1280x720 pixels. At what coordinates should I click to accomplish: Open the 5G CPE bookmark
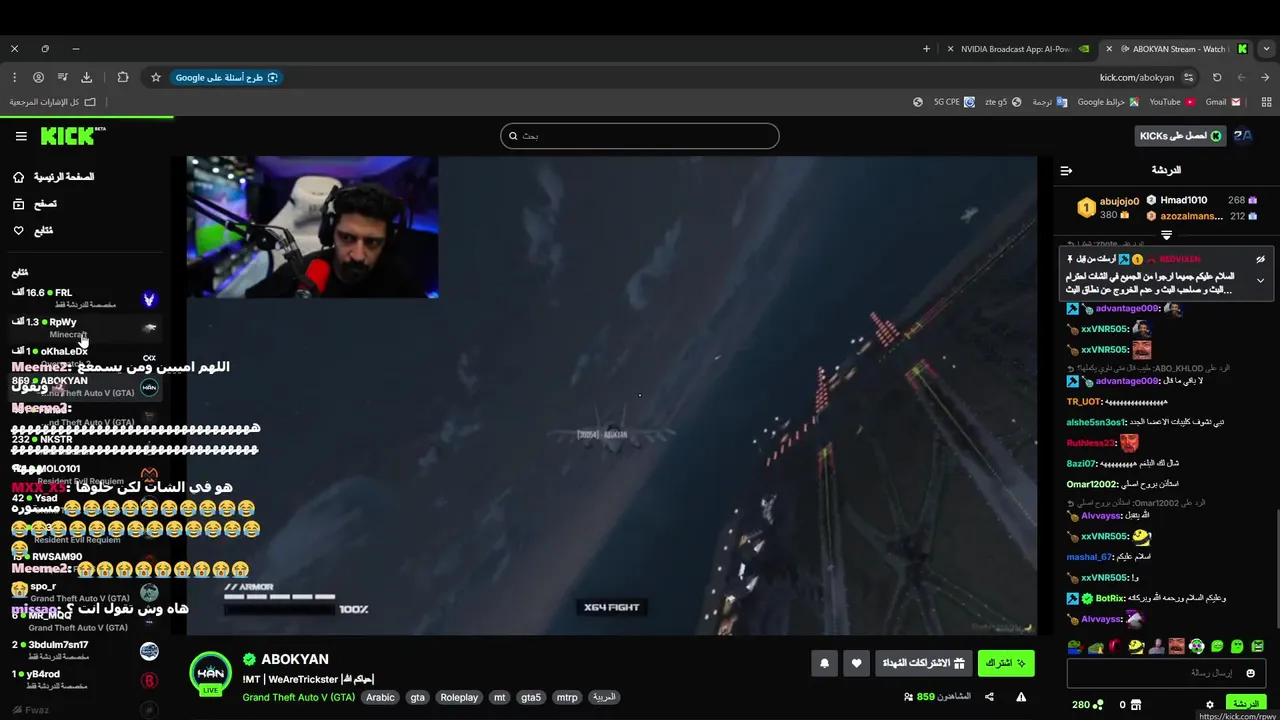tap(954, 102)
